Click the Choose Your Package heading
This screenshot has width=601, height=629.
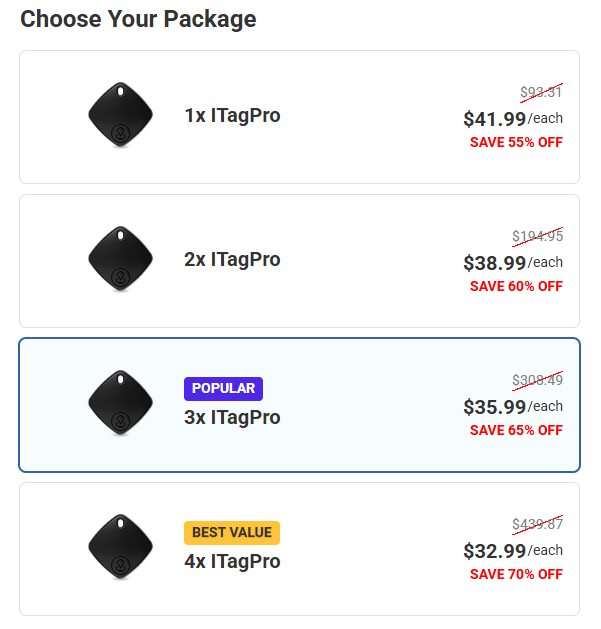click(138, 19)
